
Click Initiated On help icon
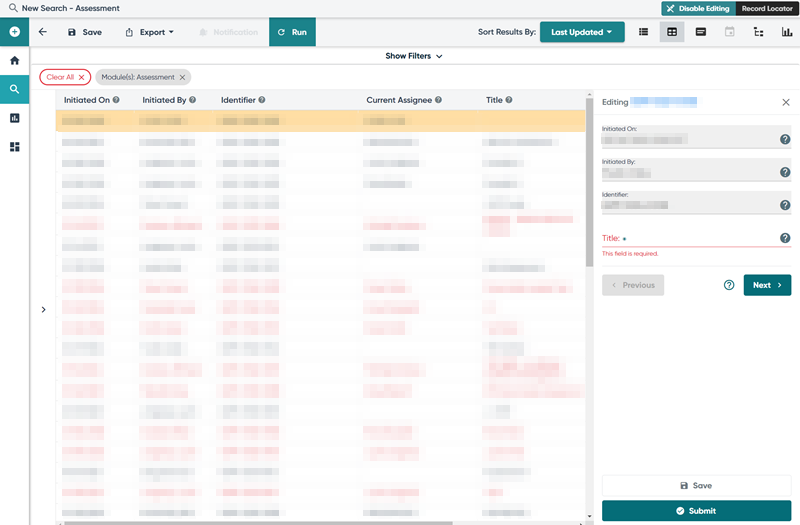click(x=116, y=100)
